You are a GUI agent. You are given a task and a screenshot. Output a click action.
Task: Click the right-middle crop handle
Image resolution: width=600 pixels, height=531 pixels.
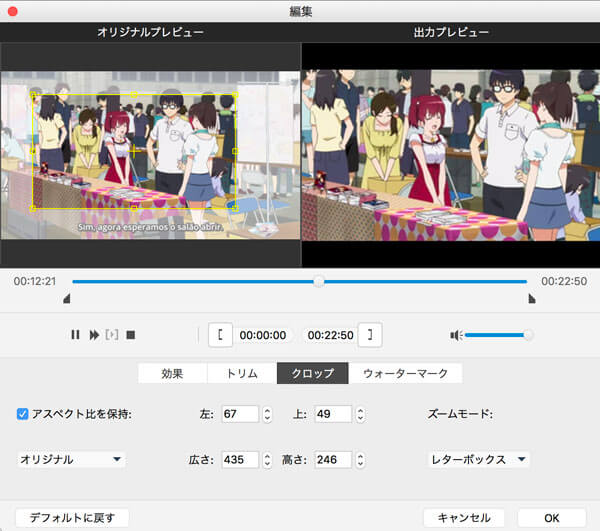pyautogui.click(x=235, y=151)
